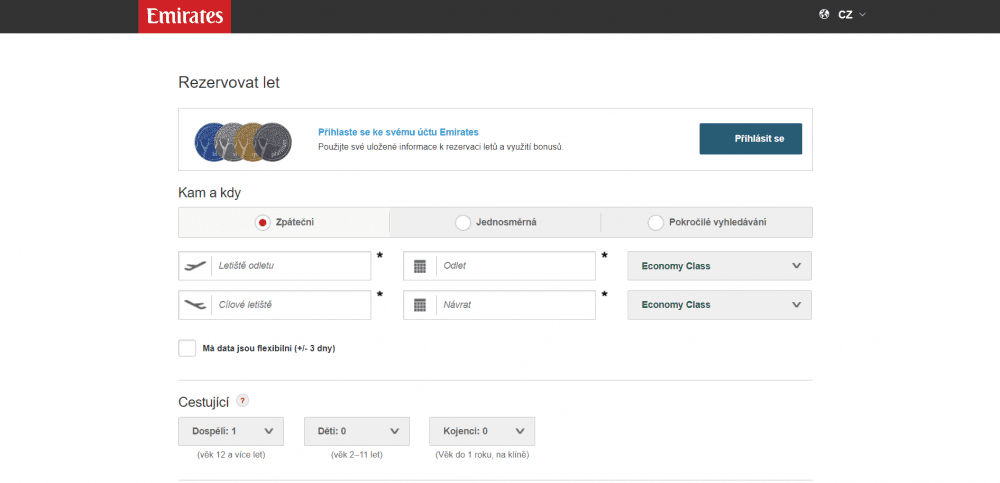This screenshot has width=1000, height=483.
Task: Click the globe language icon
Action: point(825,15)
